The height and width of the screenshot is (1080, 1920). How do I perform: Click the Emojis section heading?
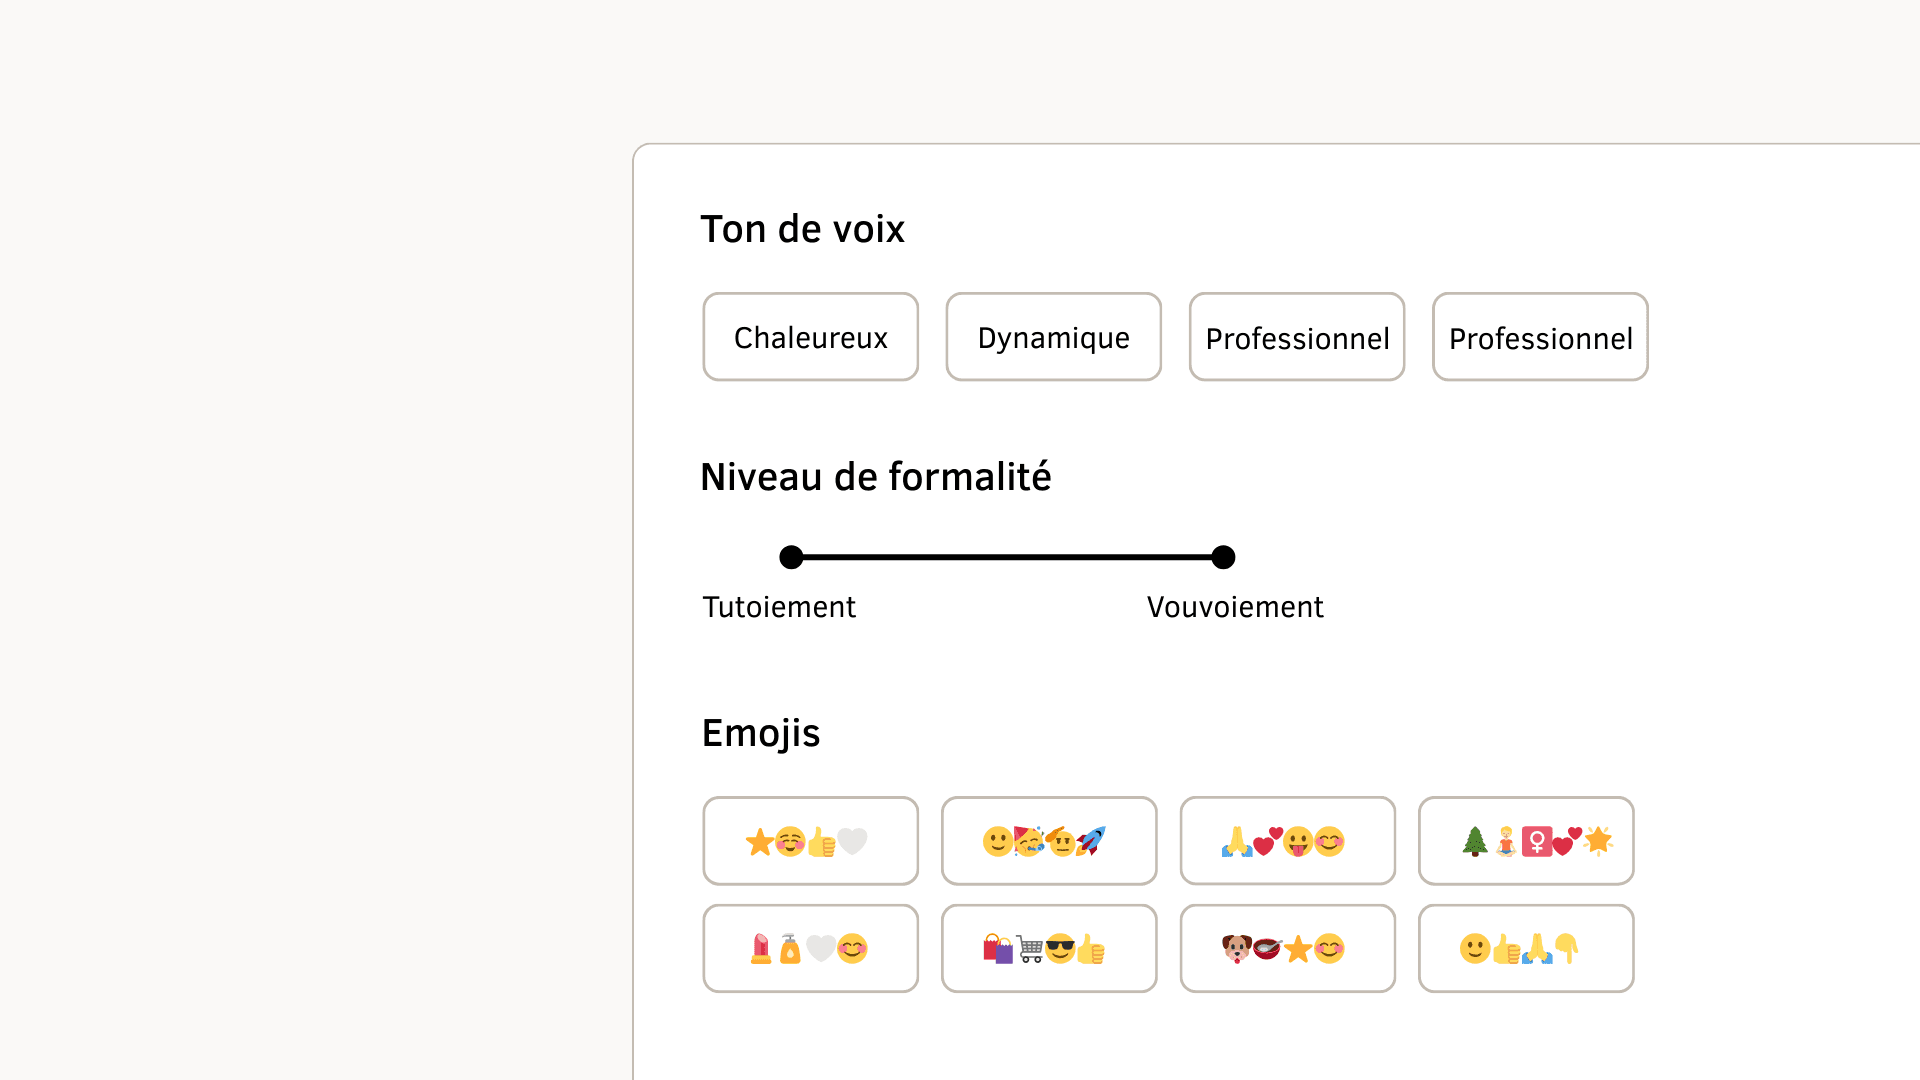(x=760, y=732)
